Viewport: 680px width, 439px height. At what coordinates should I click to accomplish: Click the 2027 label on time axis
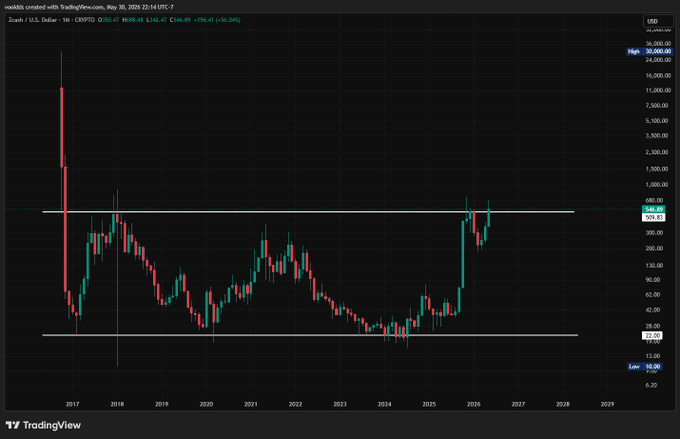[518, 404]
